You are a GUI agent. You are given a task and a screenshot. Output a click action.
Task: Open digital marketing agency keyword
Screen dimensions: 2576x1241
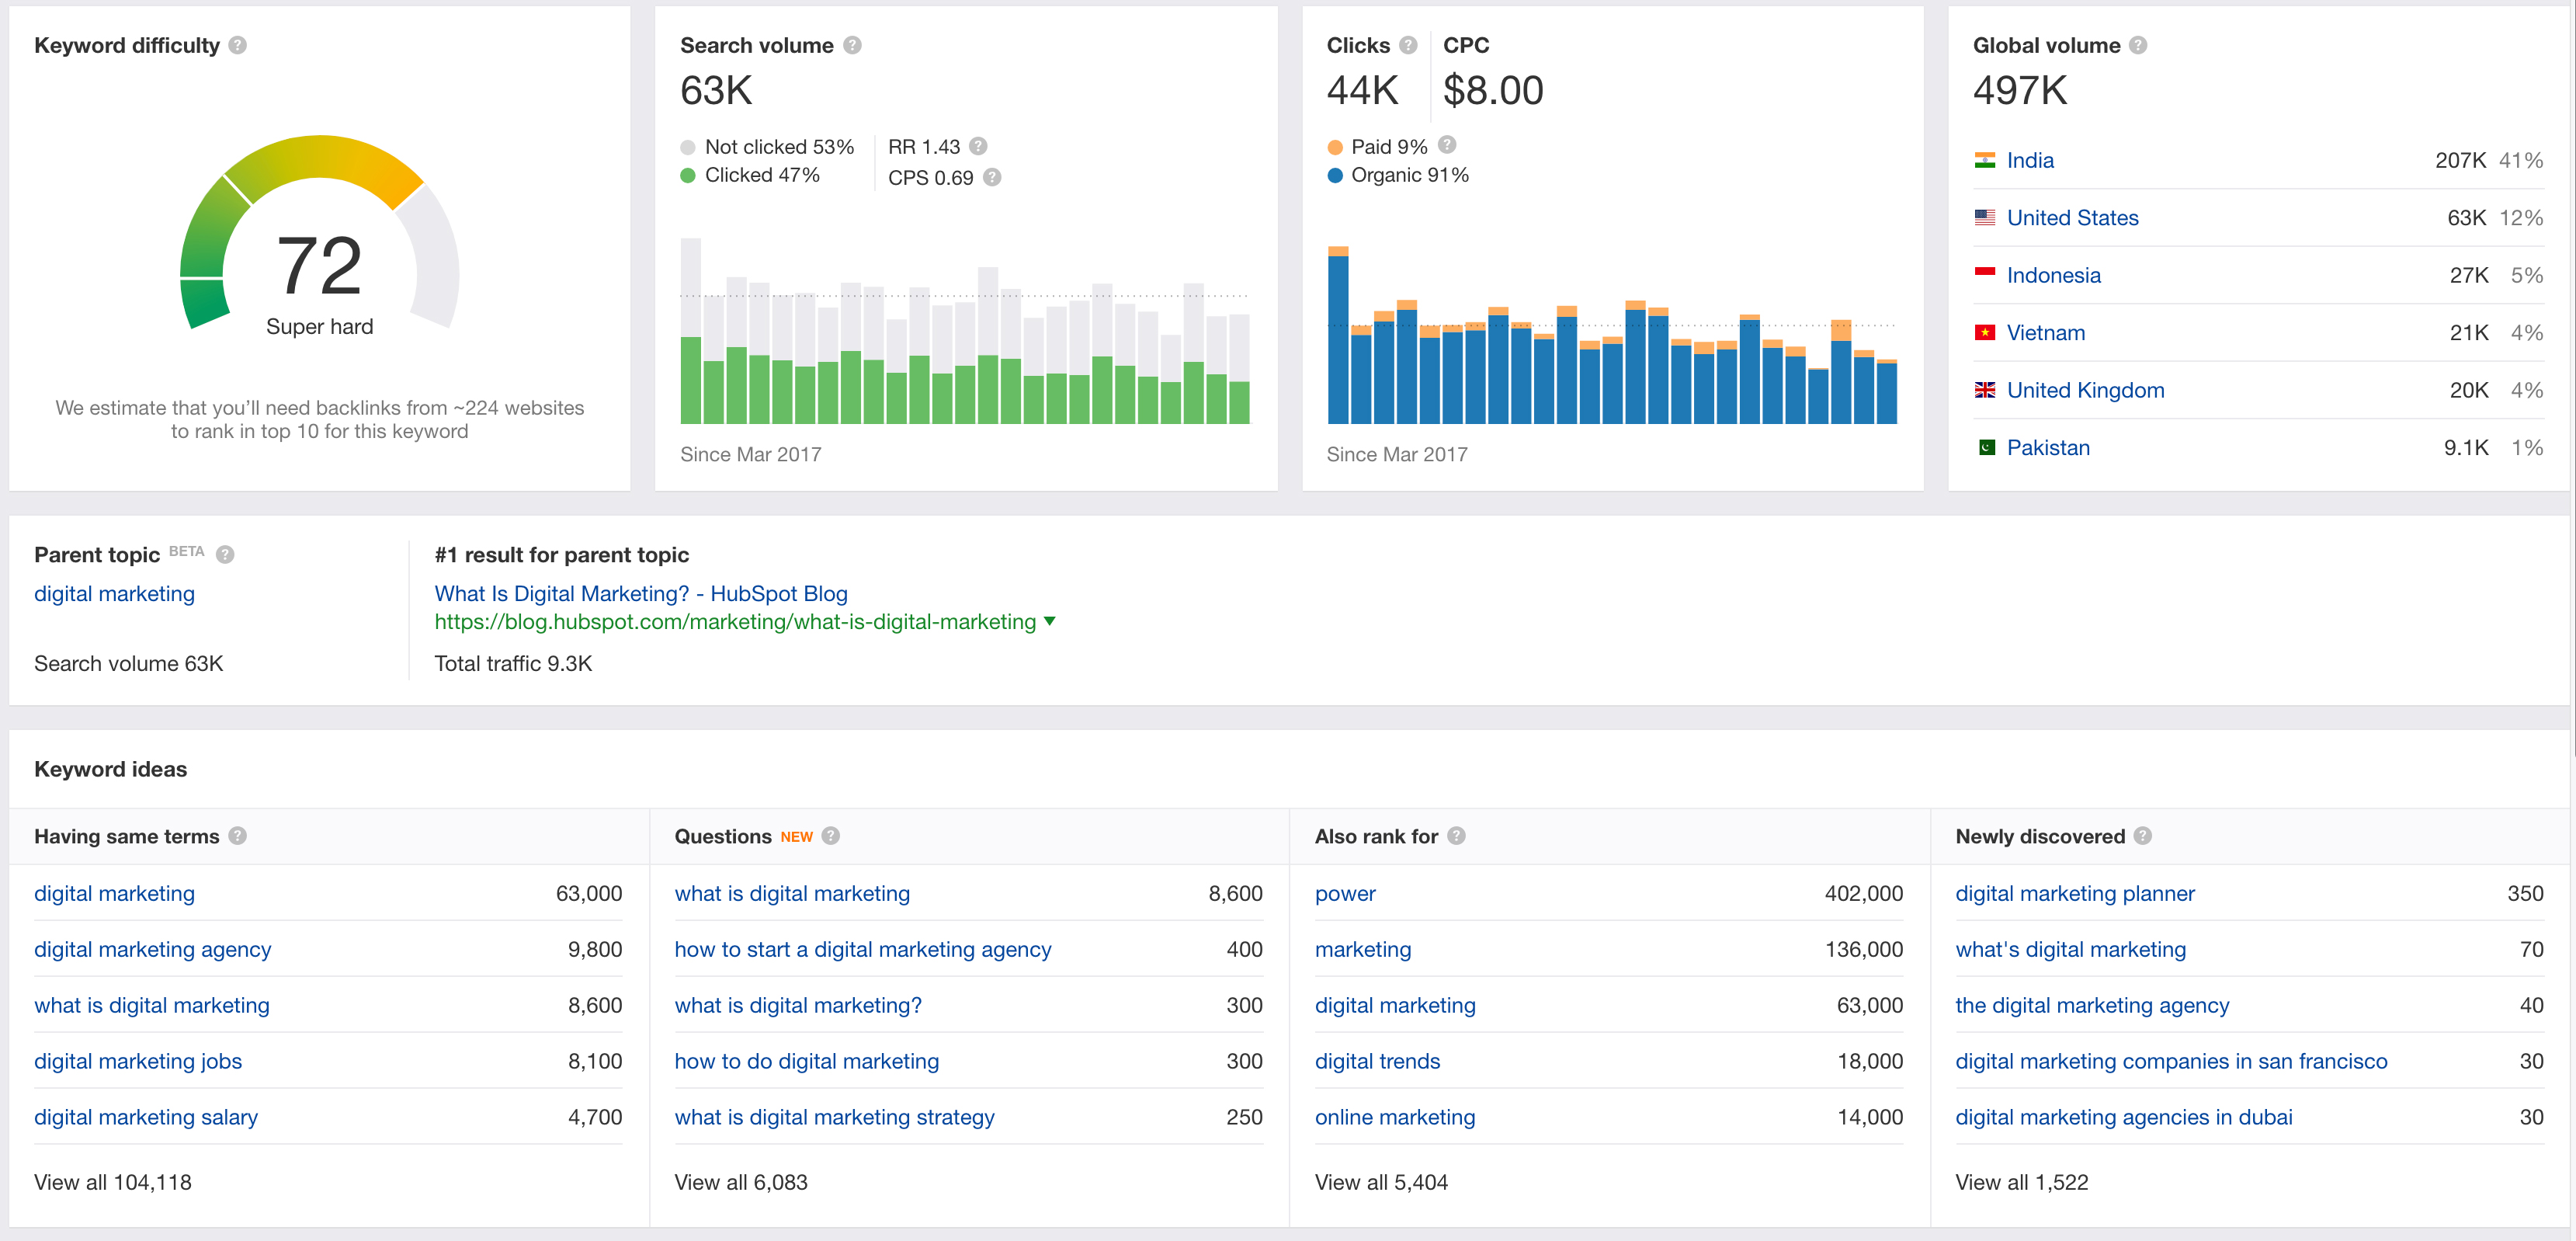[152, 949]
